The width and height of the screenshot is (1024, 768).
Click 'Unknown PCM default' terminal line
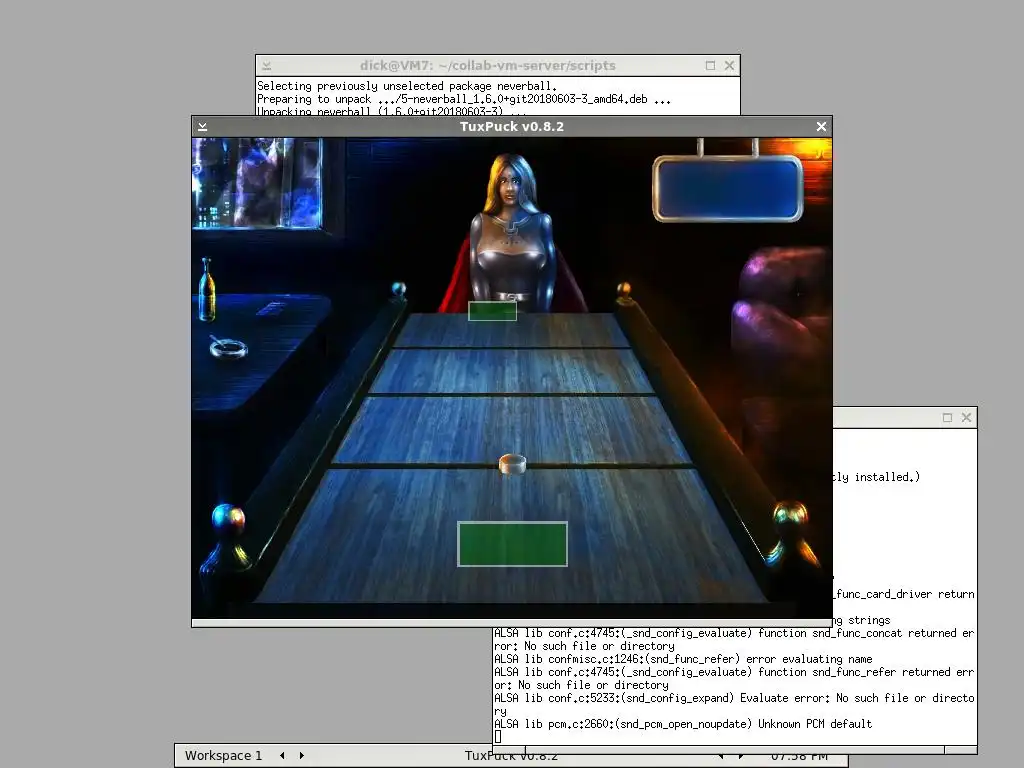tap(683, 724)
